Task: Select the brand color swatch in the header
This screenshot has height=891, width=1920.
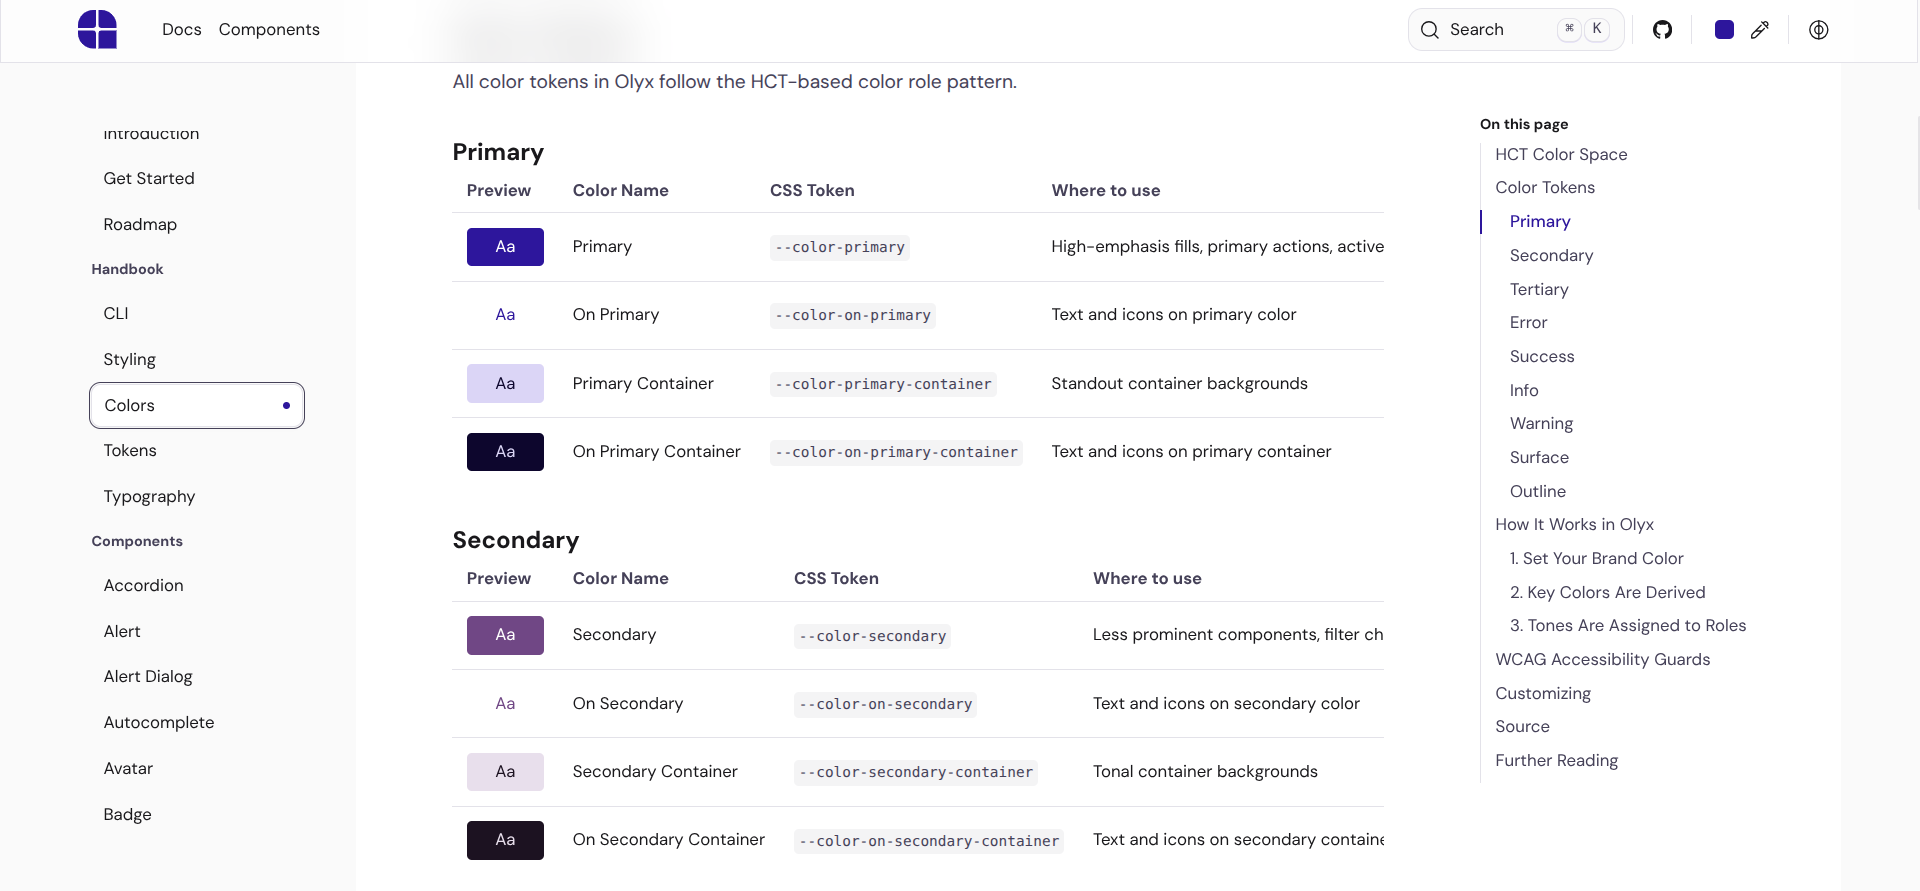Action: coord(1723,29)
